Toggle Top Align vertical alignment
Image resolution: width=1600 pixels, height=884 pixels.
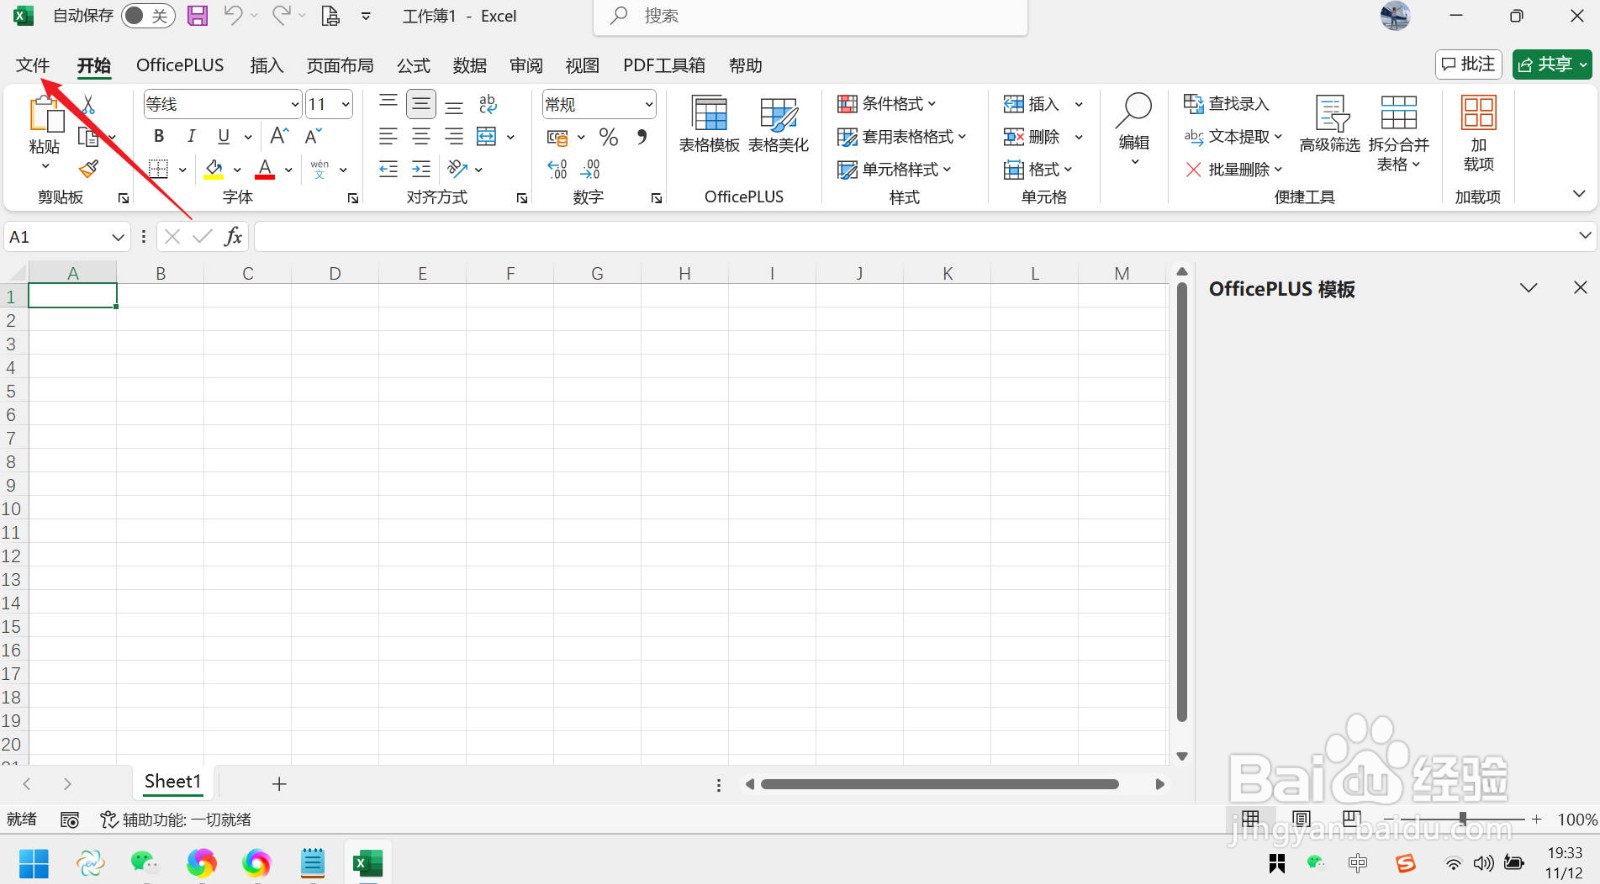point(389,104)
